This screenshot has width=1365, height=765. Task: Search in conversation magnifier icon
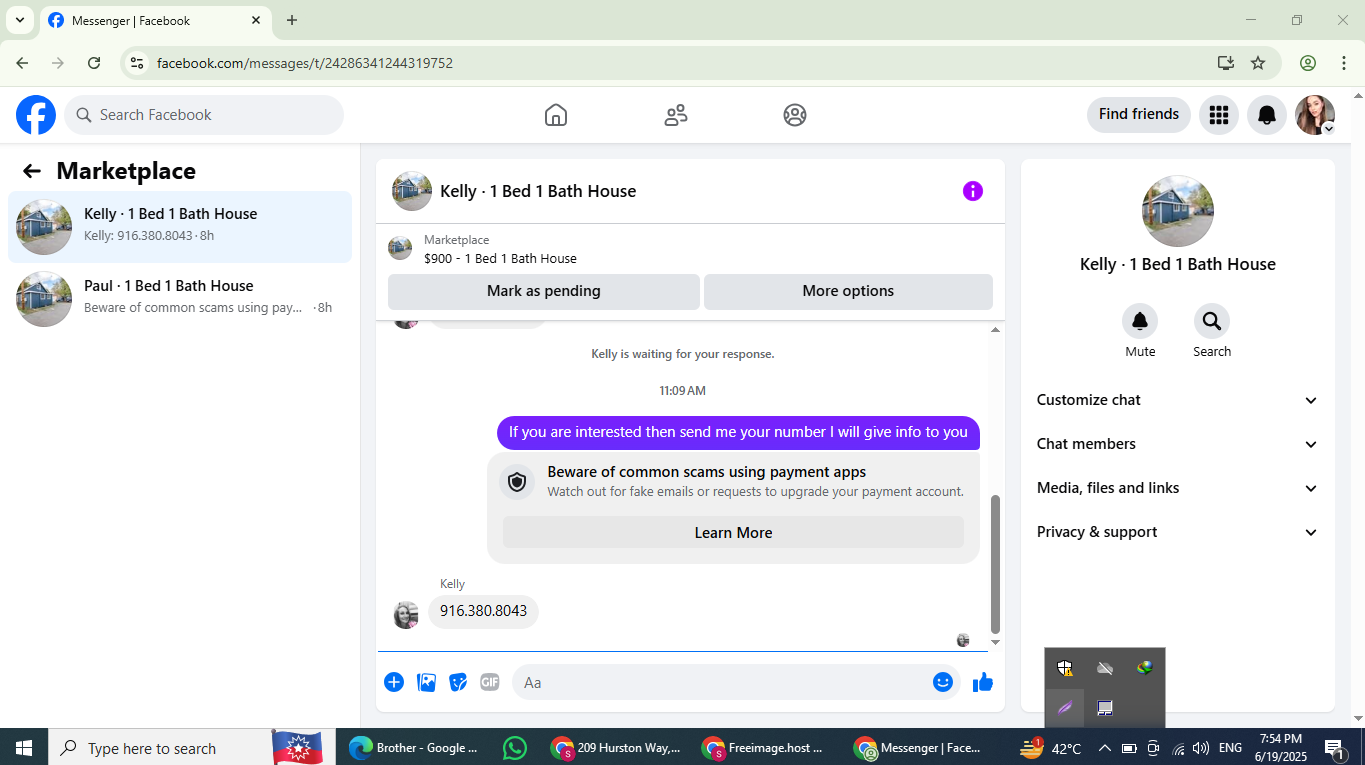tap(1212, 321)
